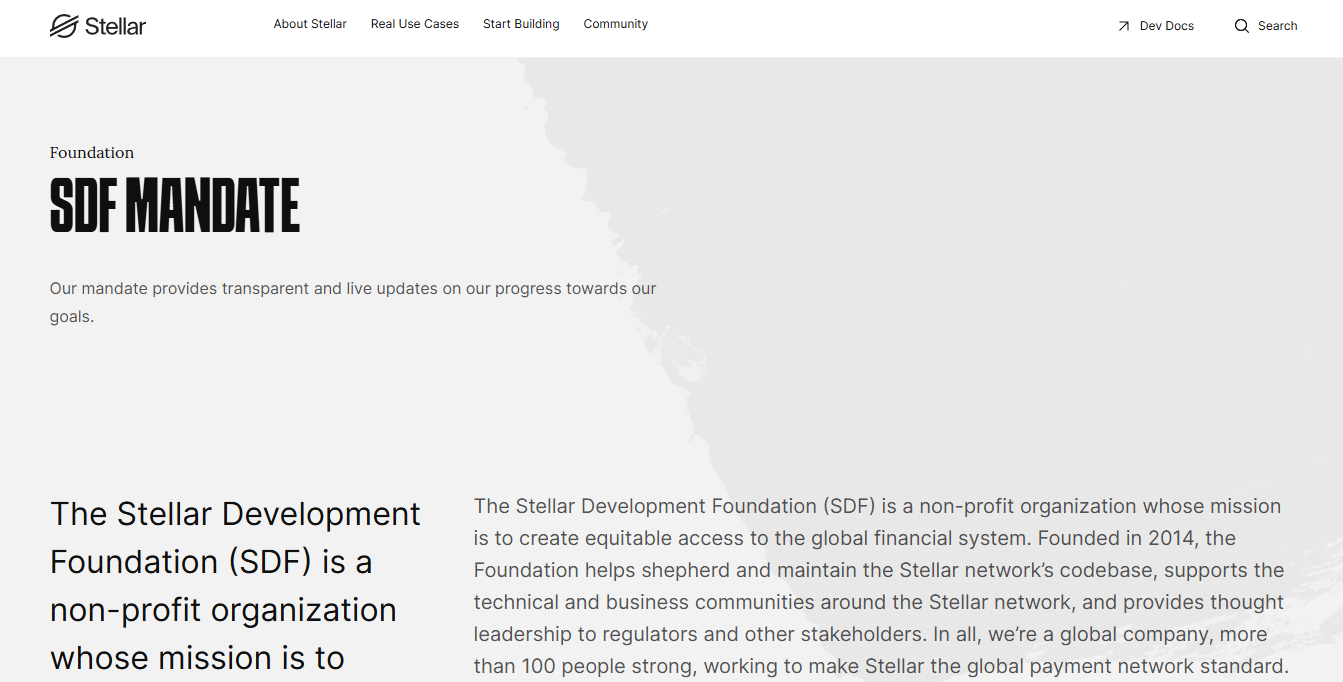Click the right-column body paragraph's first line

(x=876, y=506)
